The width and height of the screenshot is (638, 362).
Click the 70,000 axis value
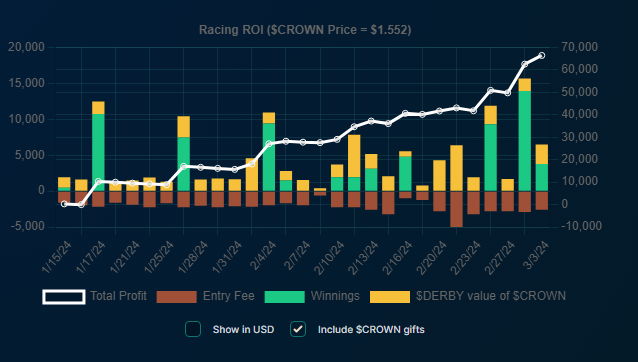[580, 47]
